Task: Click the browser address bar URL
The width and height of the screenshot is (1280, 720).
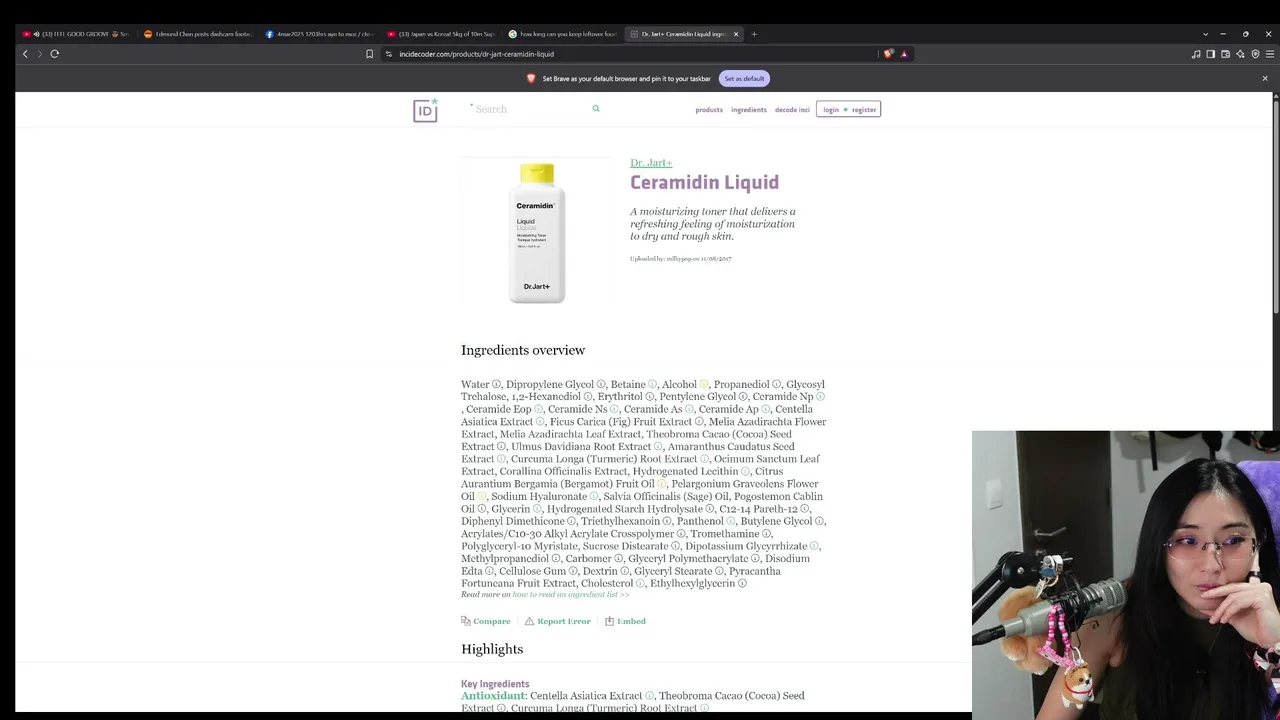Action: click(x=476, y=54)
